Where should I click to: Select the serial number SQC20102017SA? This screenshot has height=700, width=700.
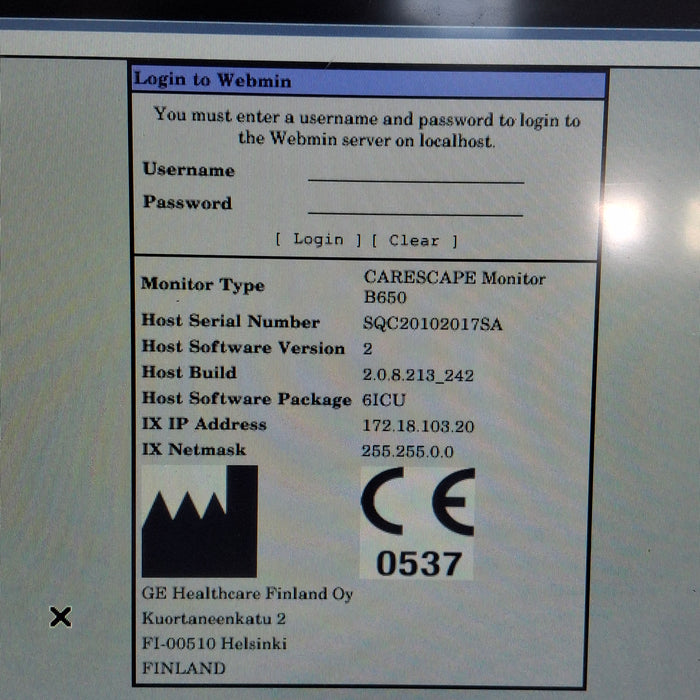pos(433,324)
